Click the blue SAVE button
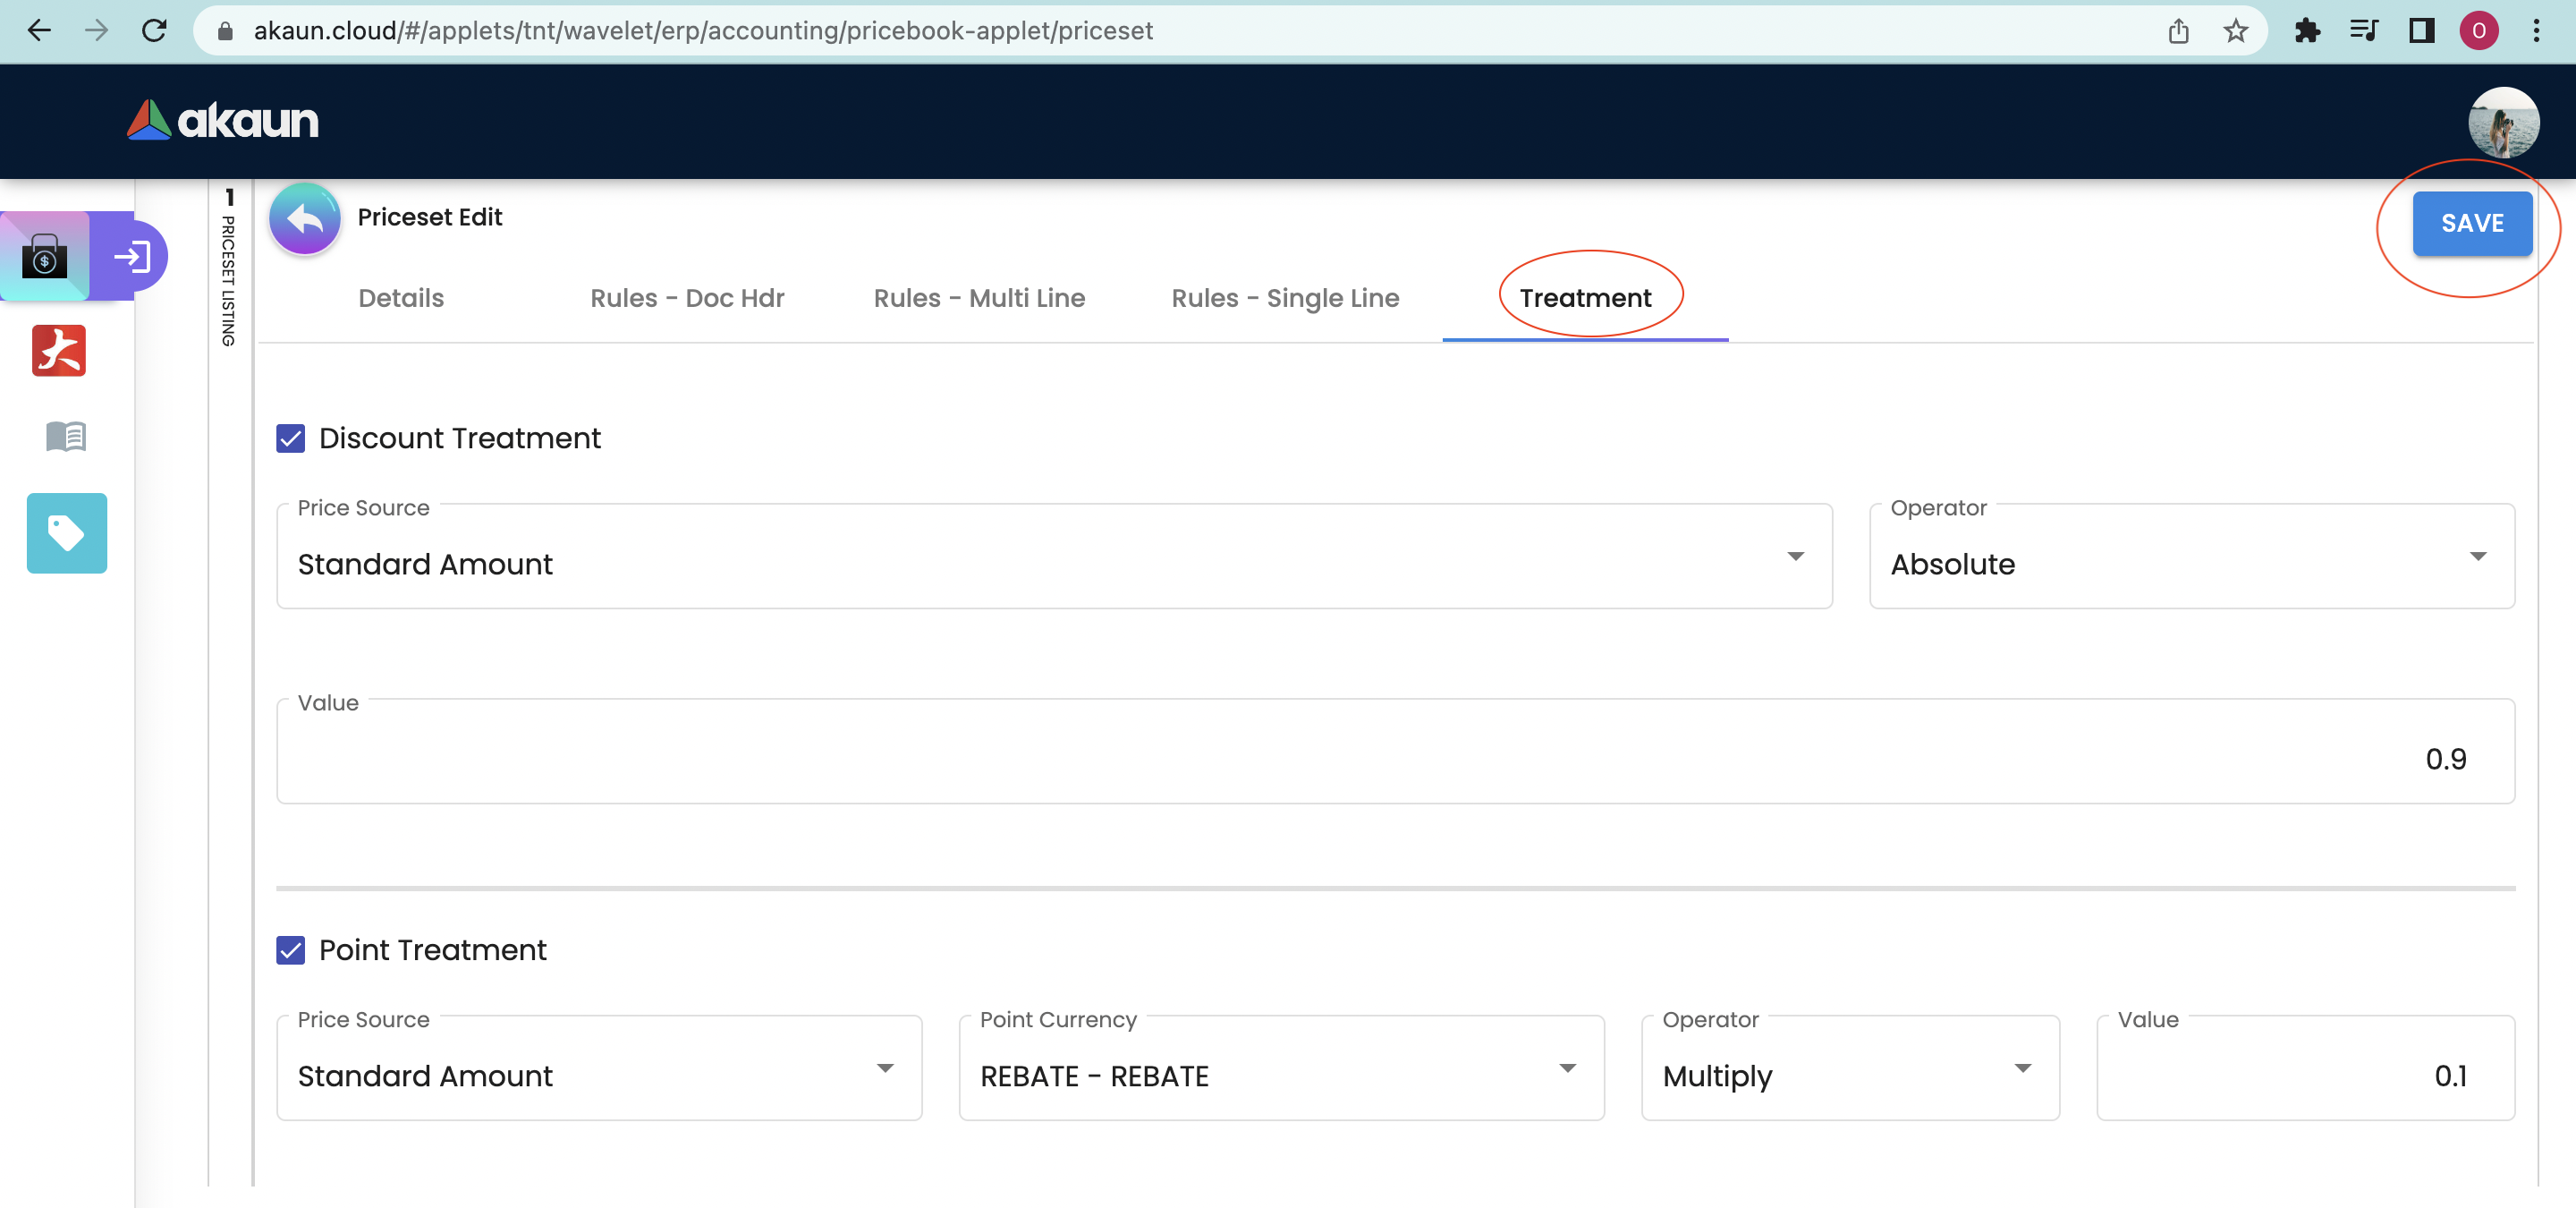Viewport: 2576px width, 1208px height. click(x=2471, y=223)
